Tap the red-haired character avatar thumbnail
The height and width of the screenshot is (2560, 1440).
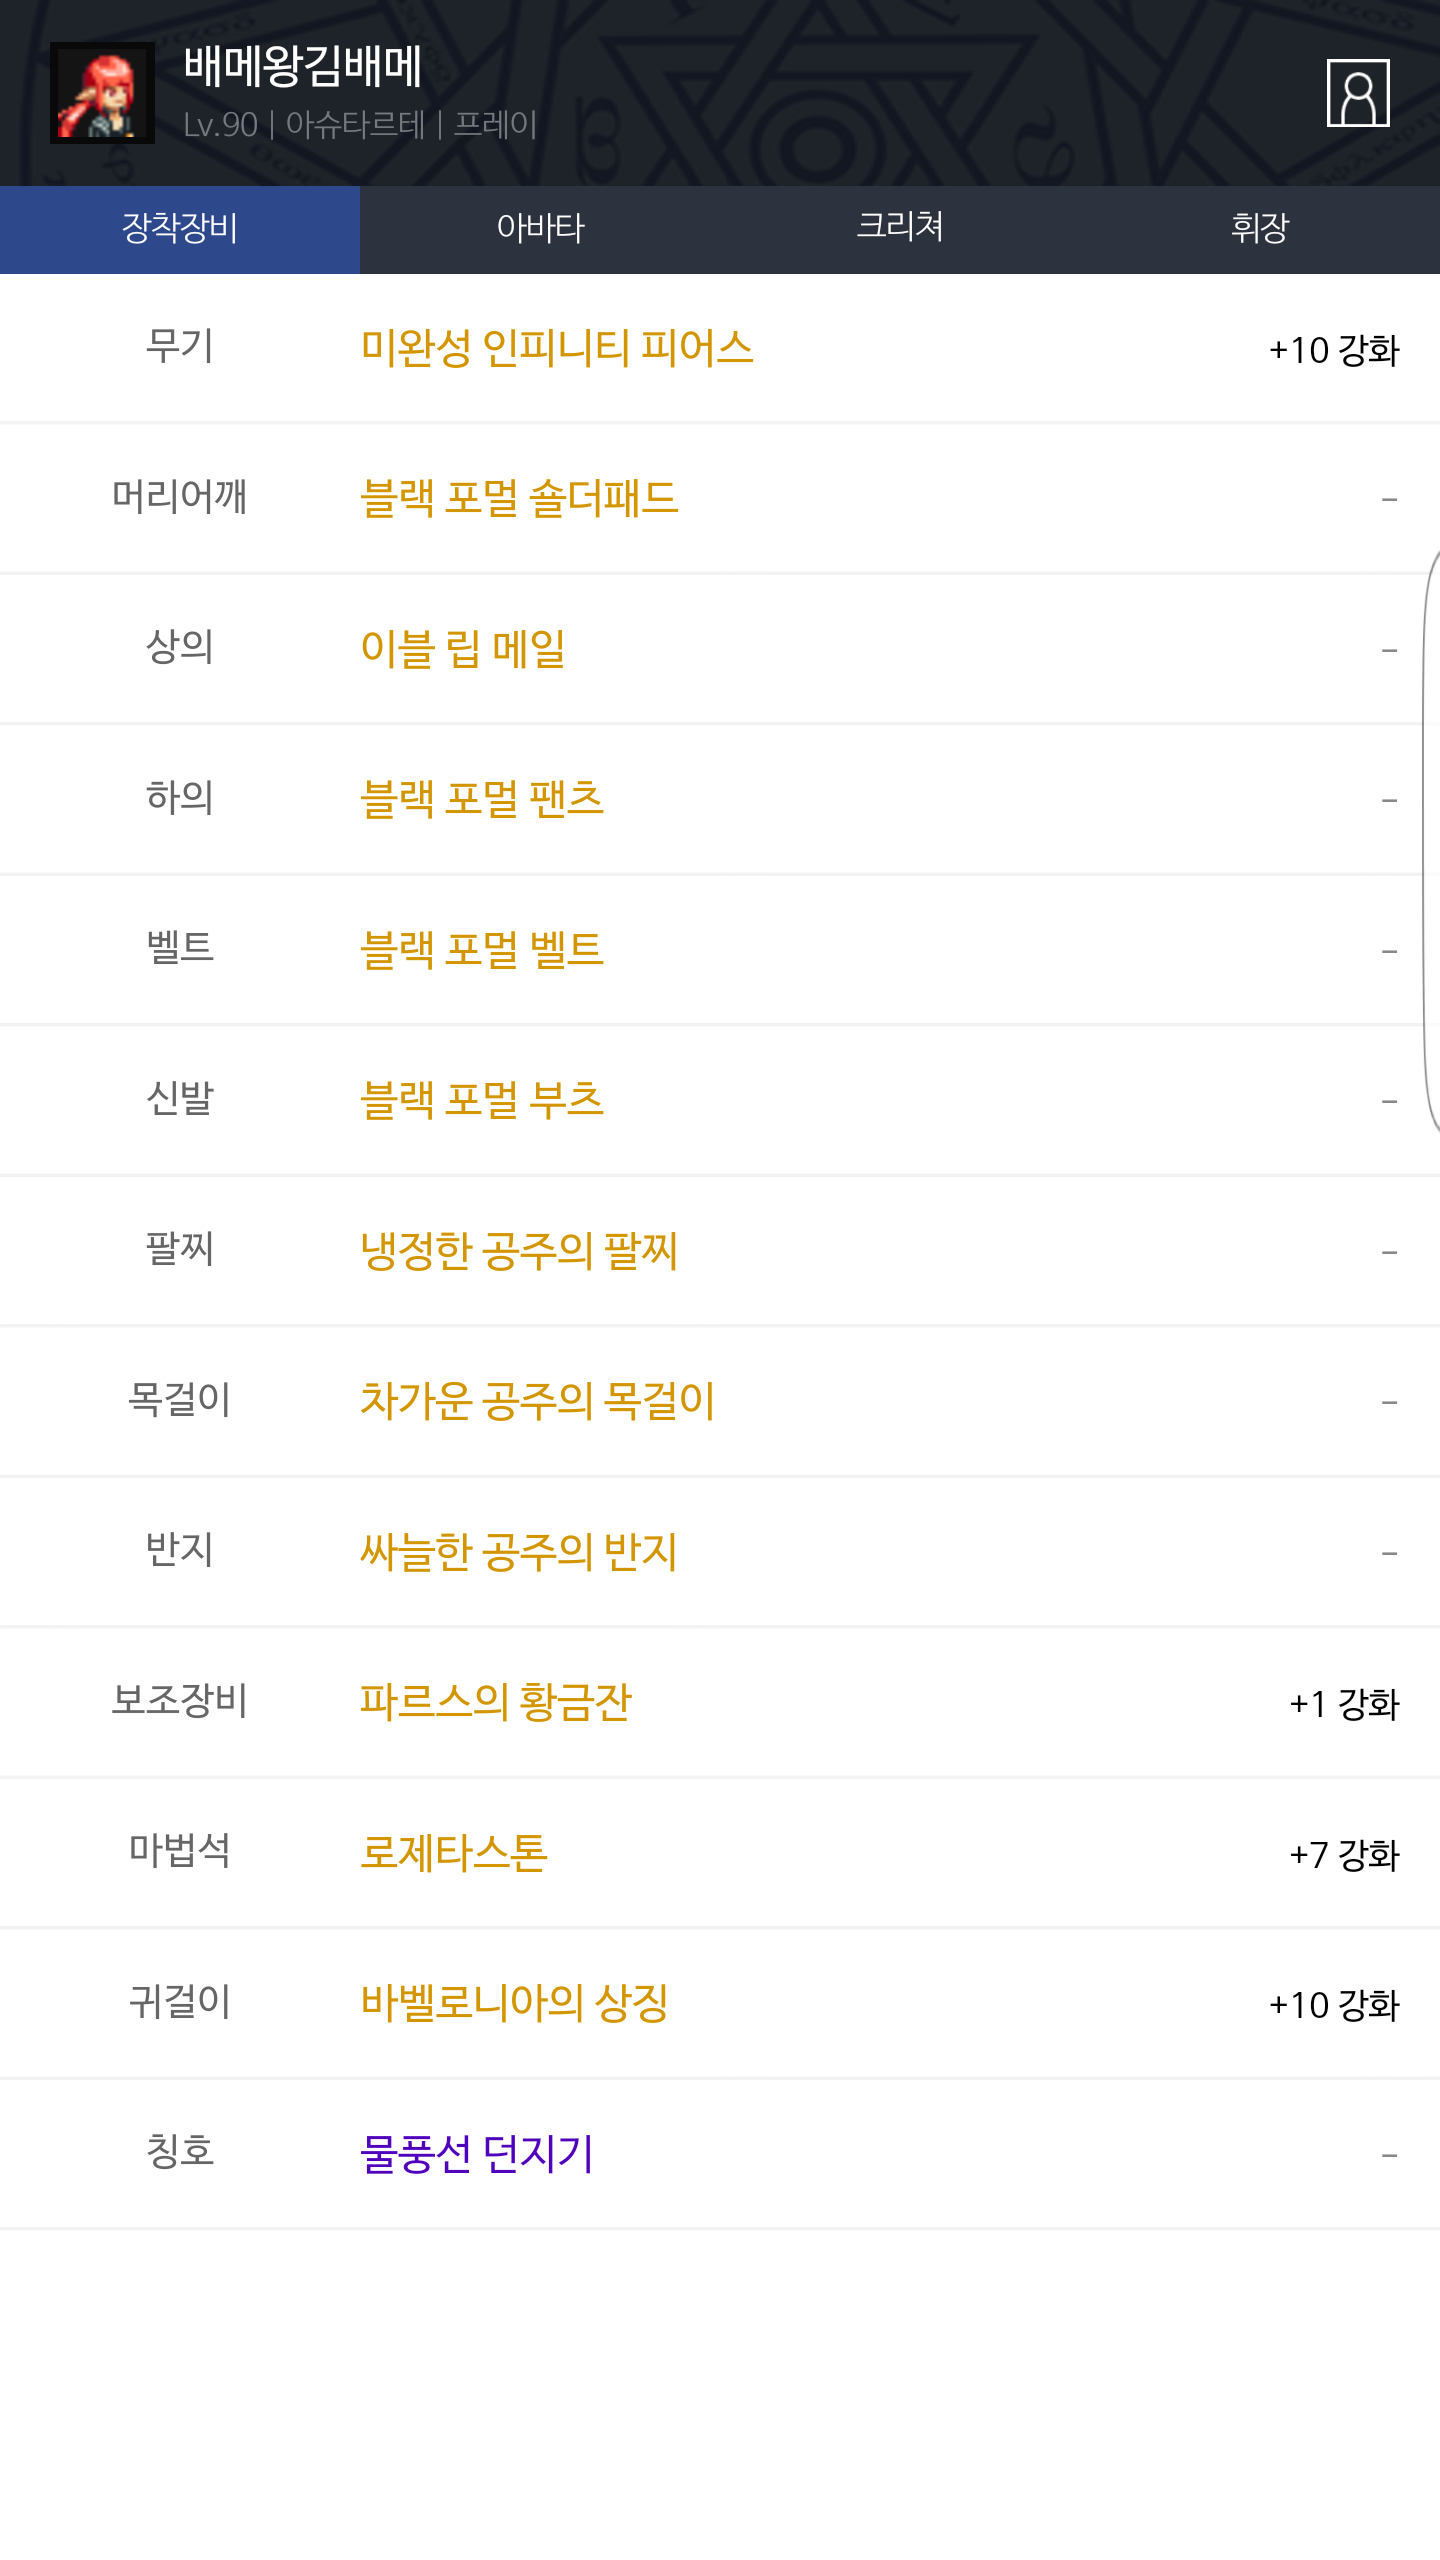point(102,93)
